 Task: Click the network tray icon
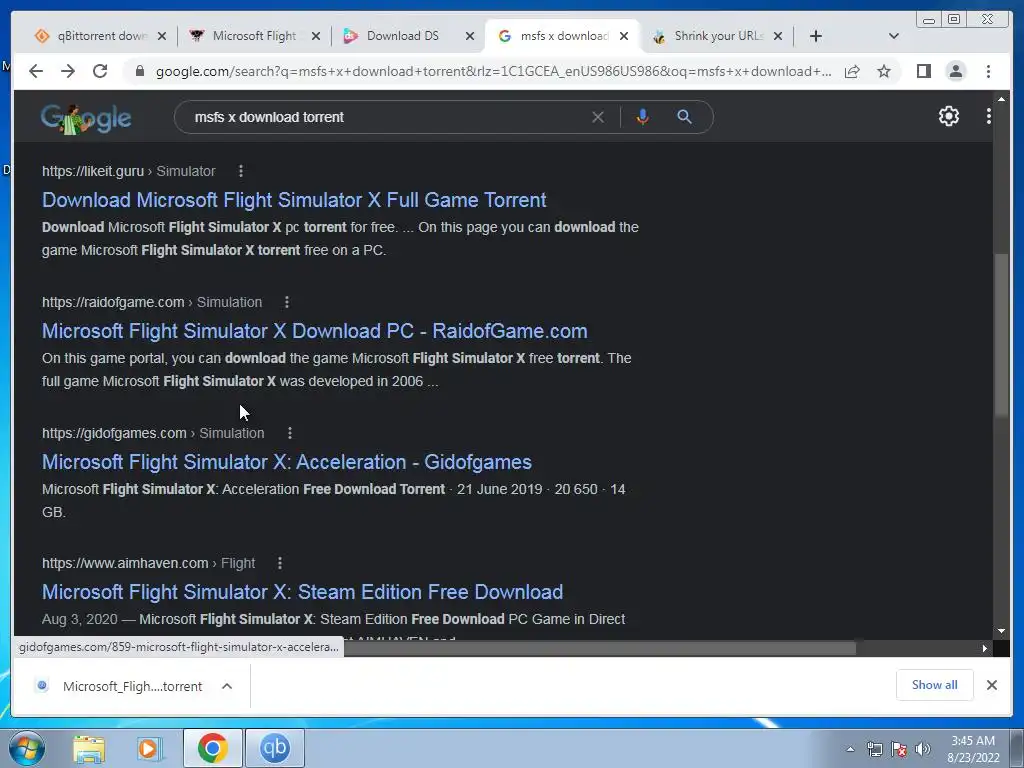pos(874,749)
